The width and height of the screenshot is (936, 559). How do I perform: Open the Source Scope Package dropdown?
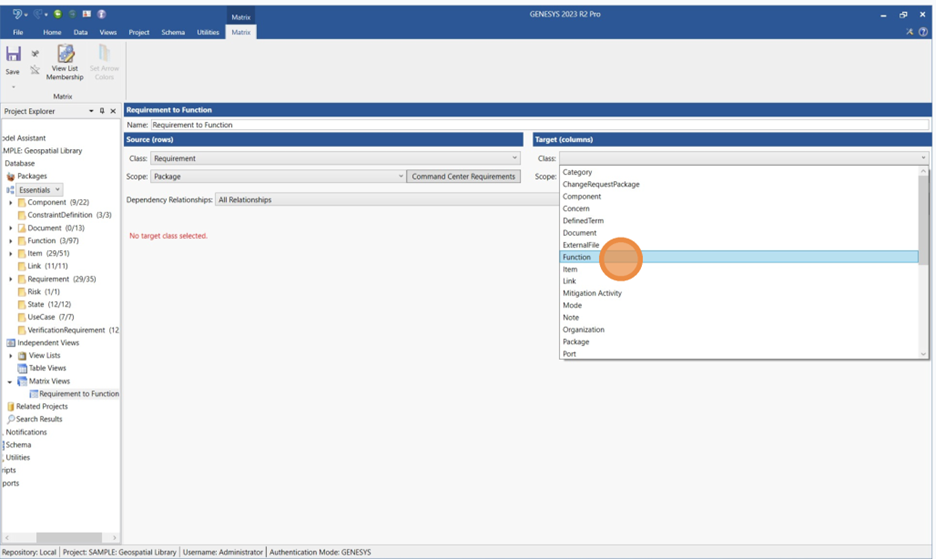278,176
